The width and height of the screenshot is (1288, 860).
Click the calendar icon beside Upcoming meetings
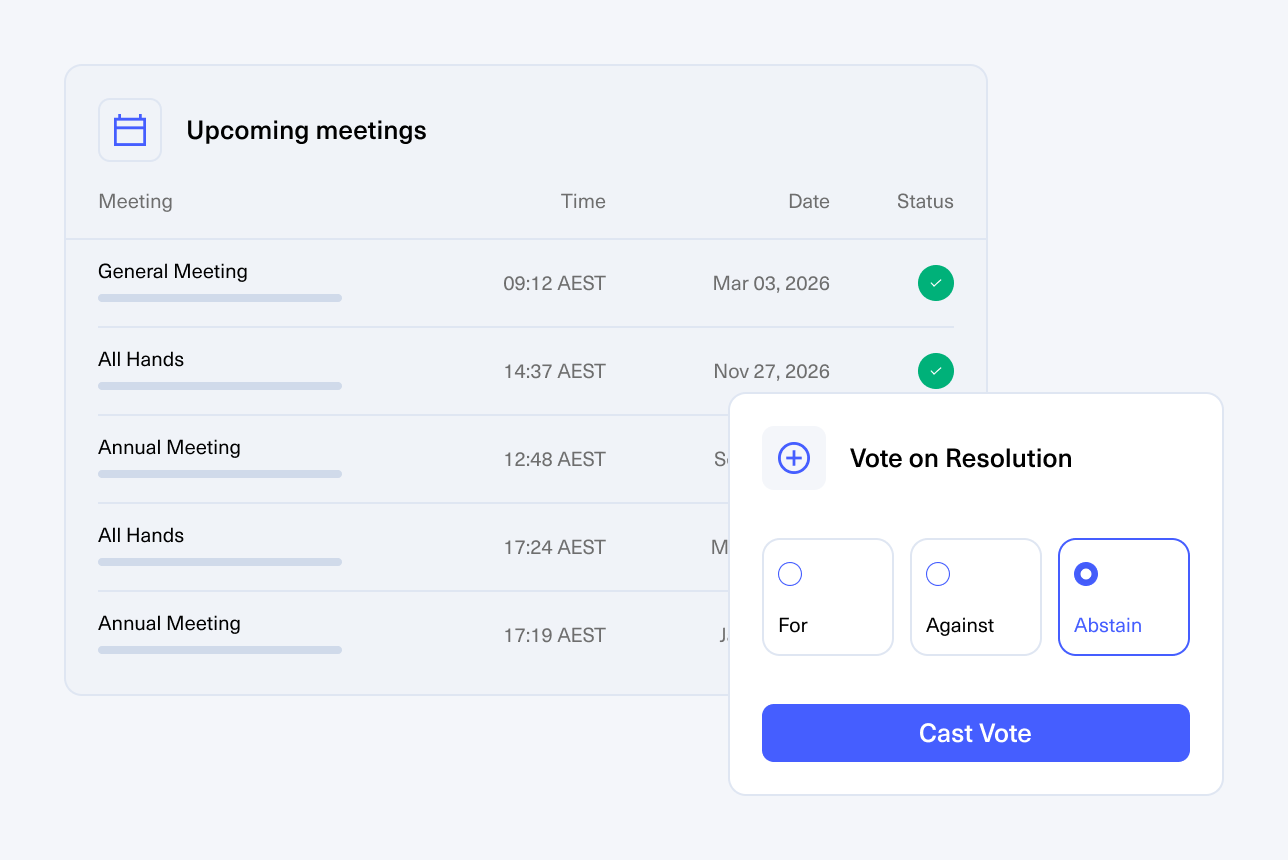(x=130, y=130)
